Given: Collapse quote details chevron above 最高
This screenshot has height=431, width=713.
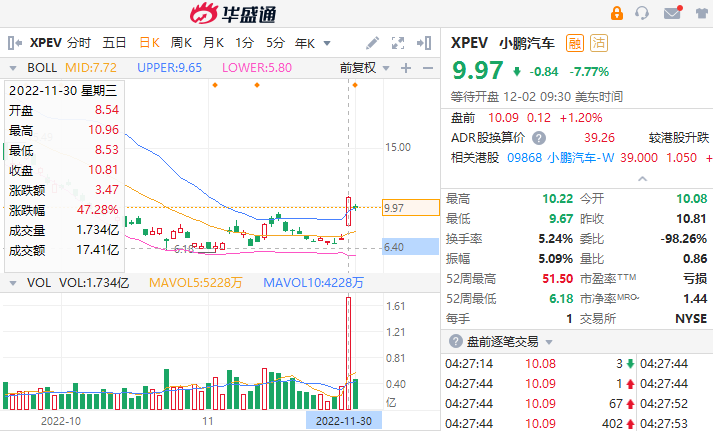Looking at the screenshot, I should click(x=643, y=179).
